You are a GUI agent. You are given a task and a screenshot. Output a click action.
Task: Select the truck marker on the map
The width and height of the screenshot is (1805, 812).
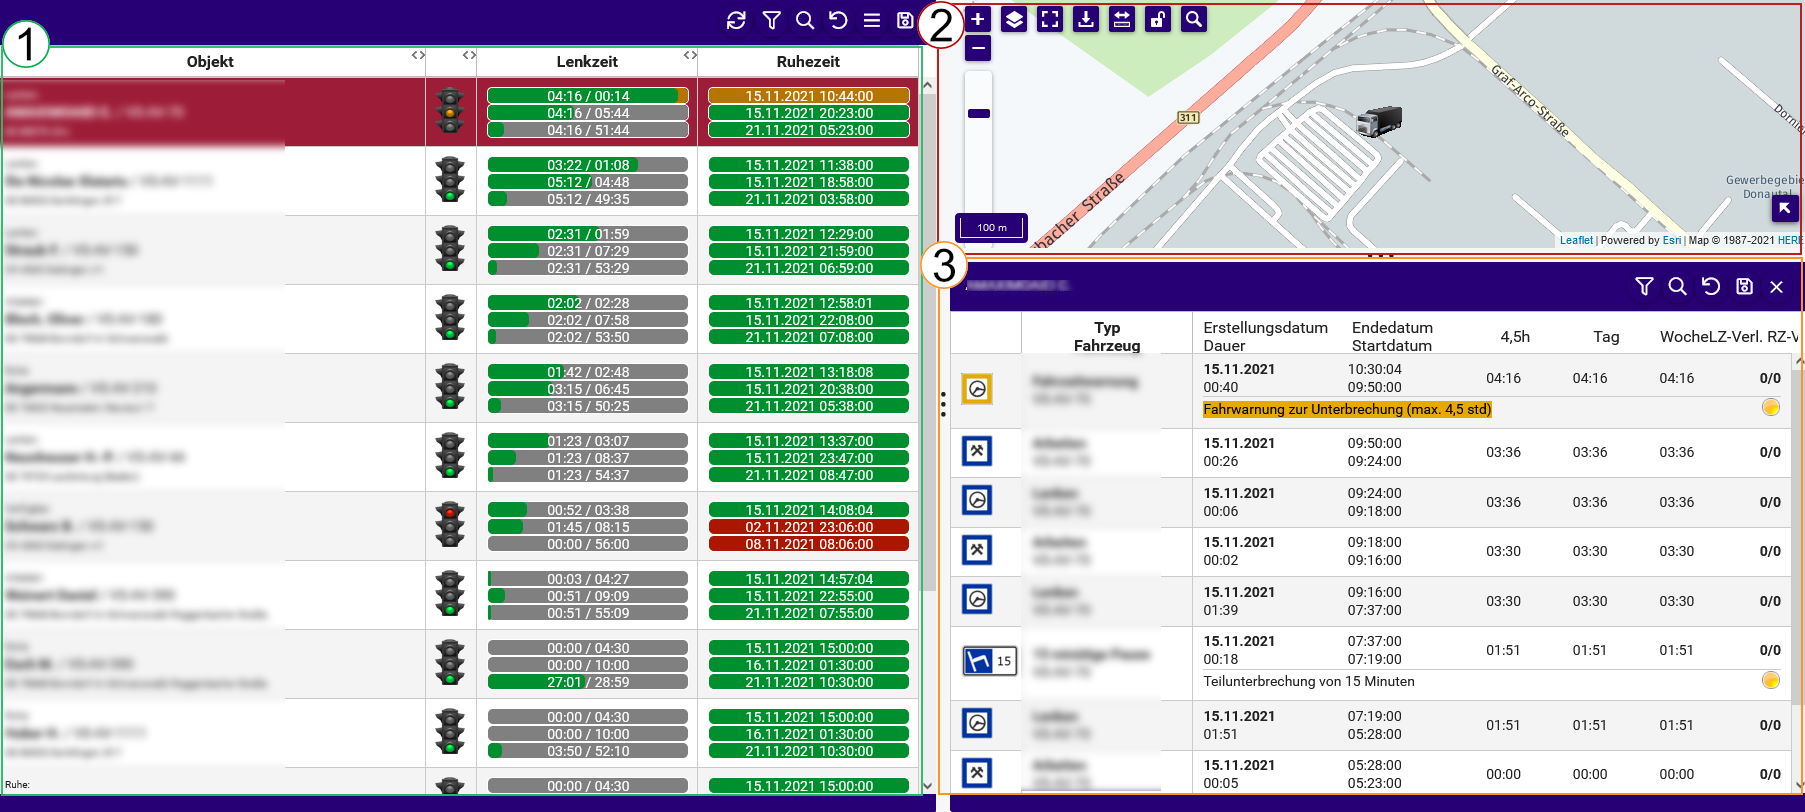[1379, 122]
